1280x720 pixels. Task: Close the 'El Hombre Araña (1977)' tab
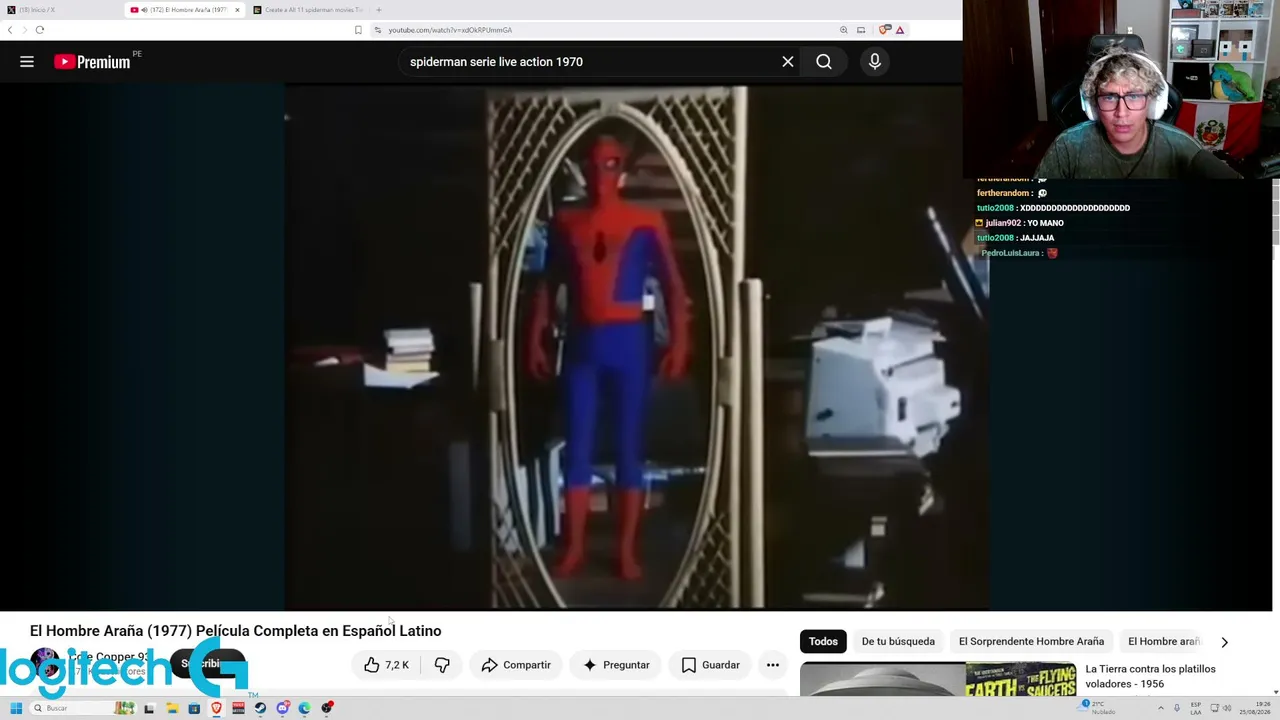[x=237, y=10]
